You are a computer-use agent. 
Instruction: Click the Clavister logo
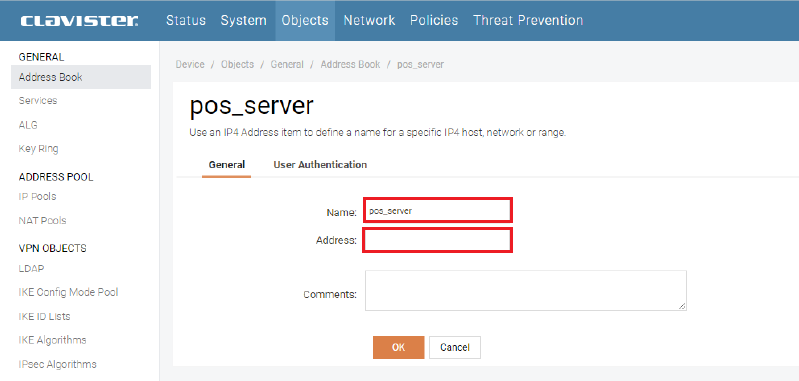[x=79, y=21]
